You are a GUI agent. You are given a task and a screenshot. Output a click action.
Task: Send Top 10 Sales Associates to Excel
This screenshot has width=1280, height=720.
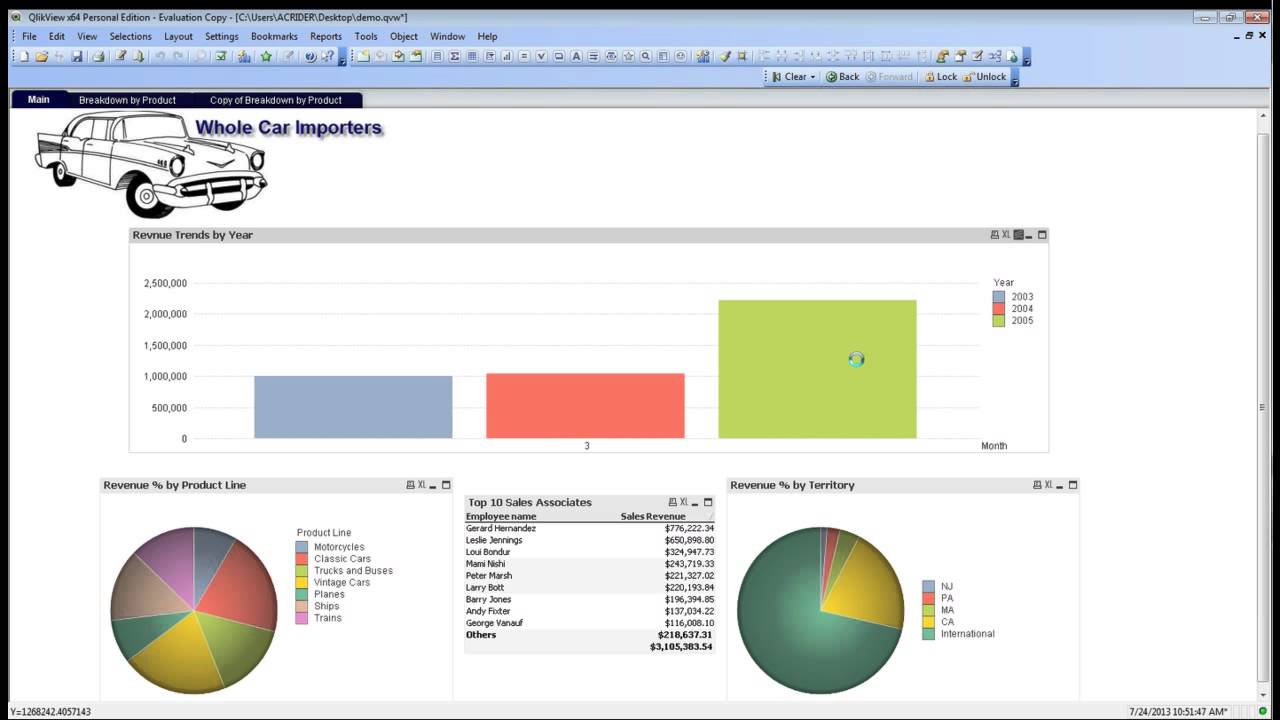click(684, 502)
